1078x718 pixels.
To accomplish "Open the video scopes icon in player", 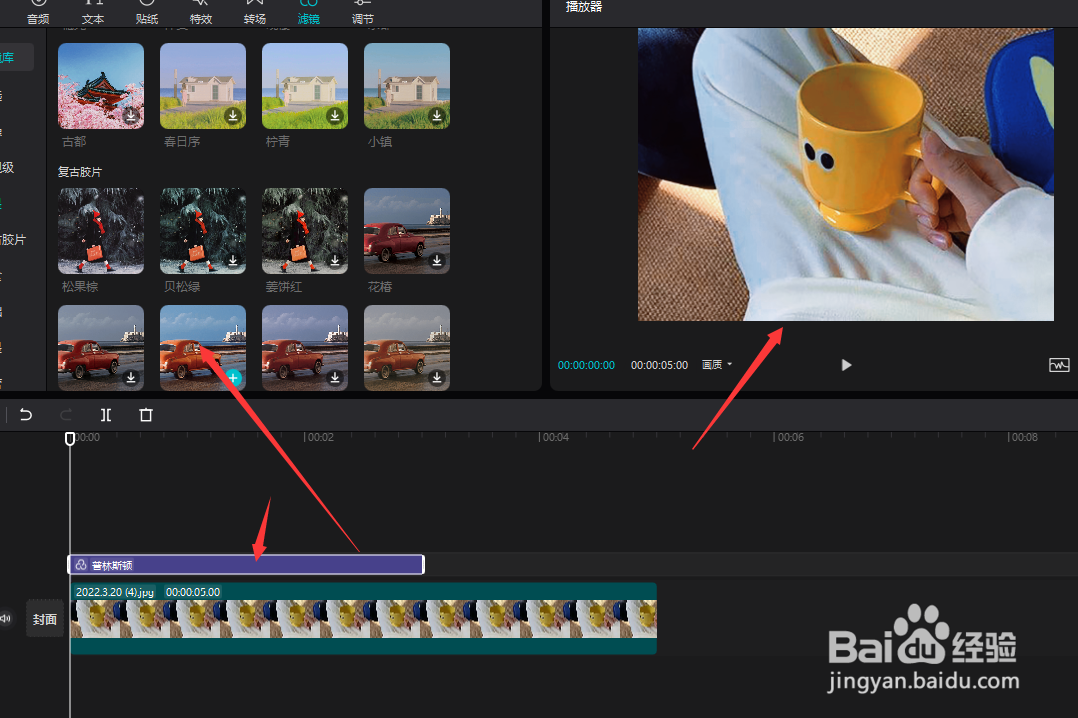I will [1059, 365].
